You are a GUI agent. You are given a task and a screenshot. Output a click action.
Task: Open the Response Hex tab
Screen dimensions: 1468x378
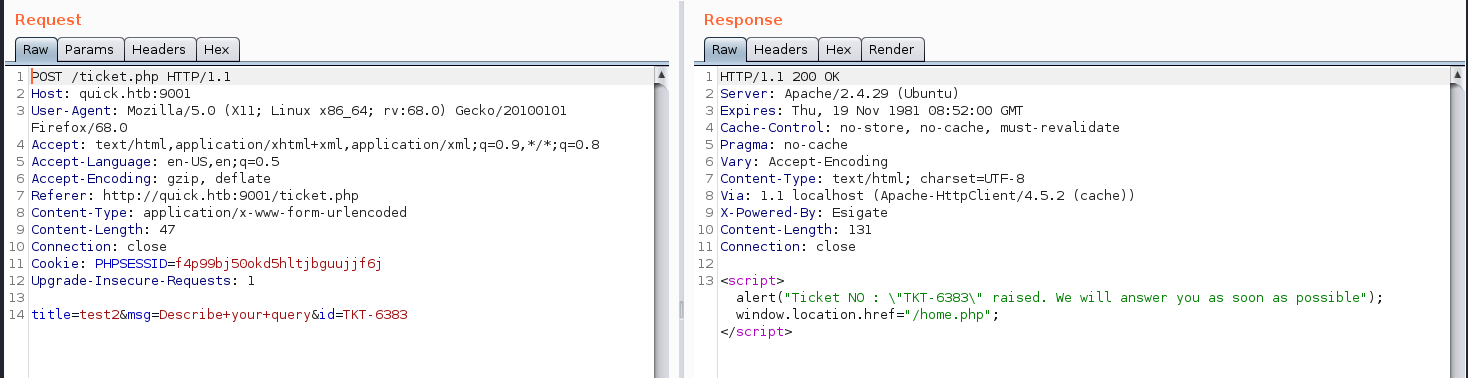tap(839, 49)
